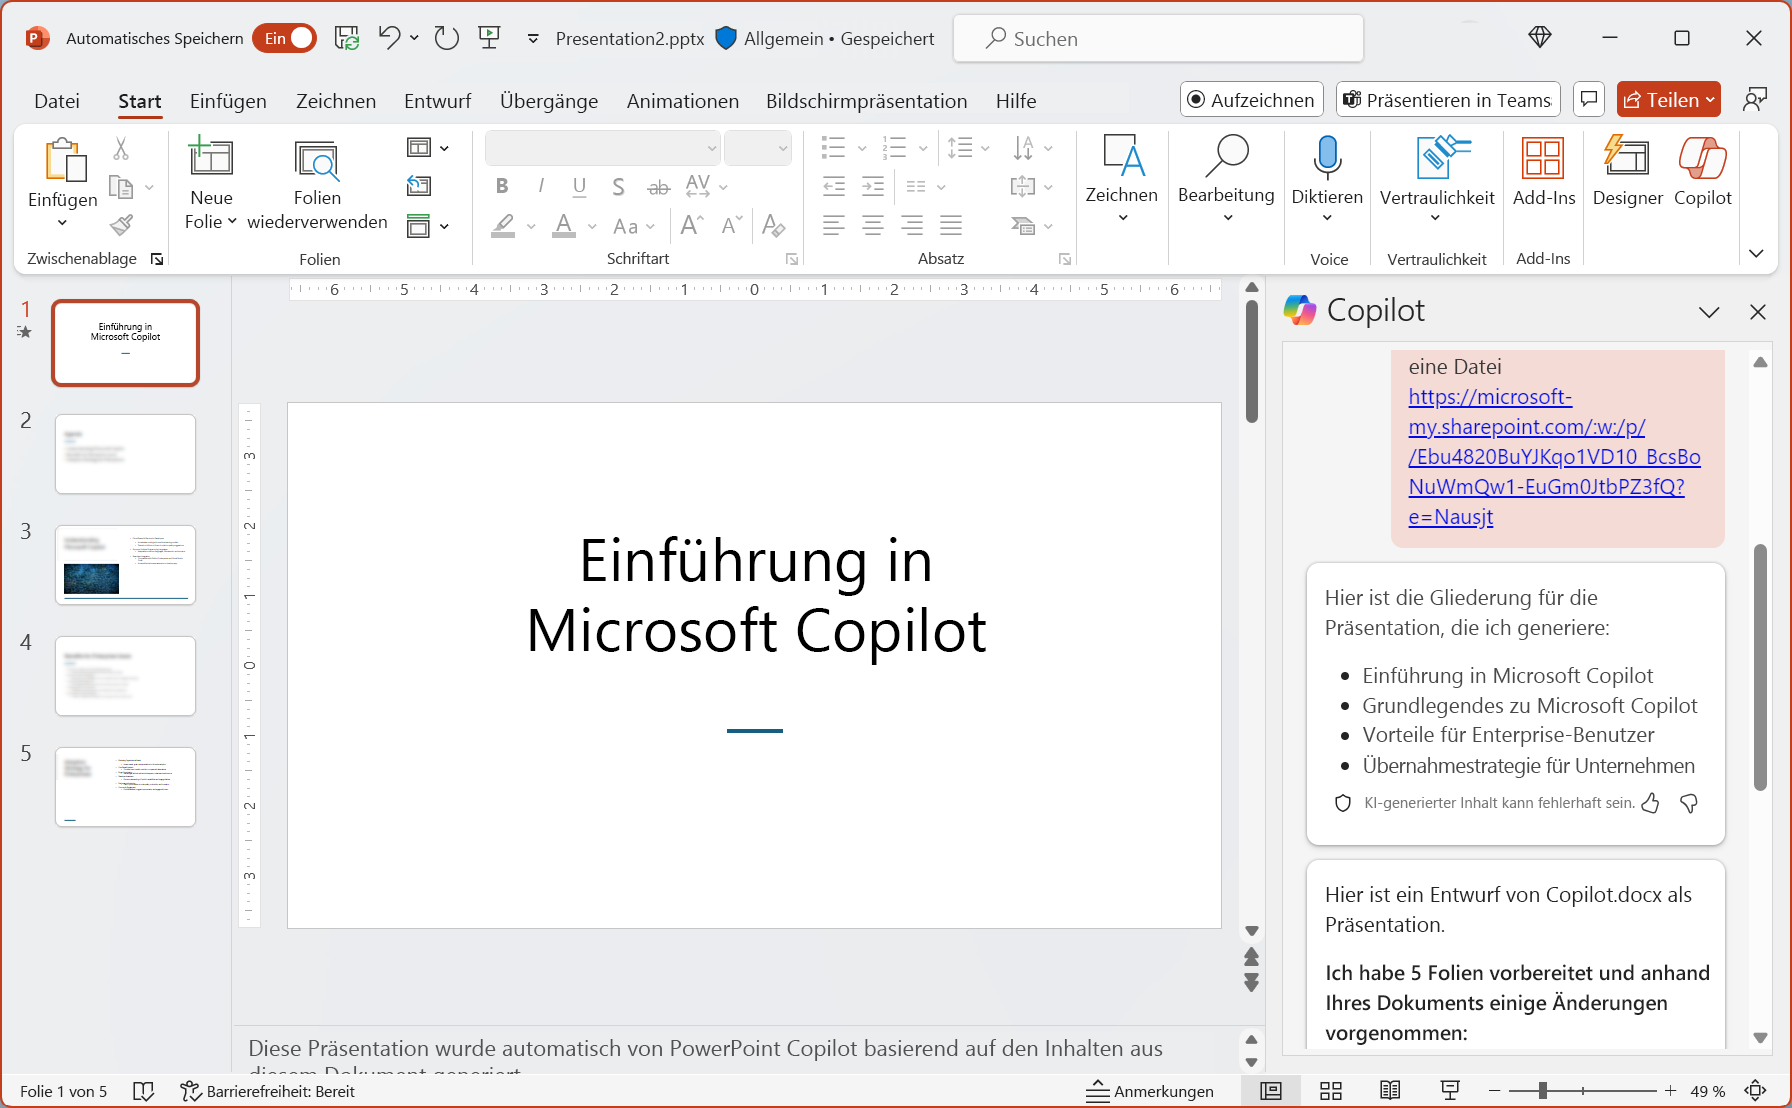Thumbs down the outline response
The height and width of the screenshot is (1108, 1792).
pyautogui.click(x=1689, y=803)
